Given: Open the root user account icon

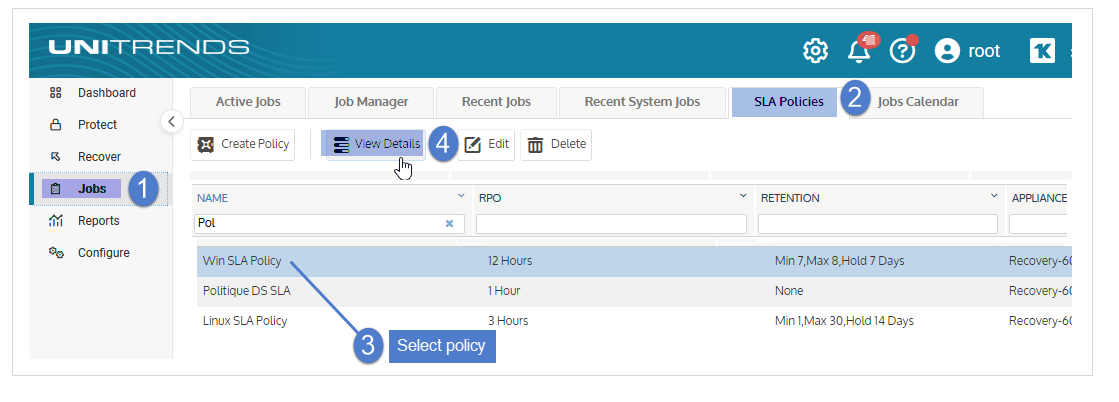Looking at the screenshot, I should pyautogui.click(x=947, y=51).
